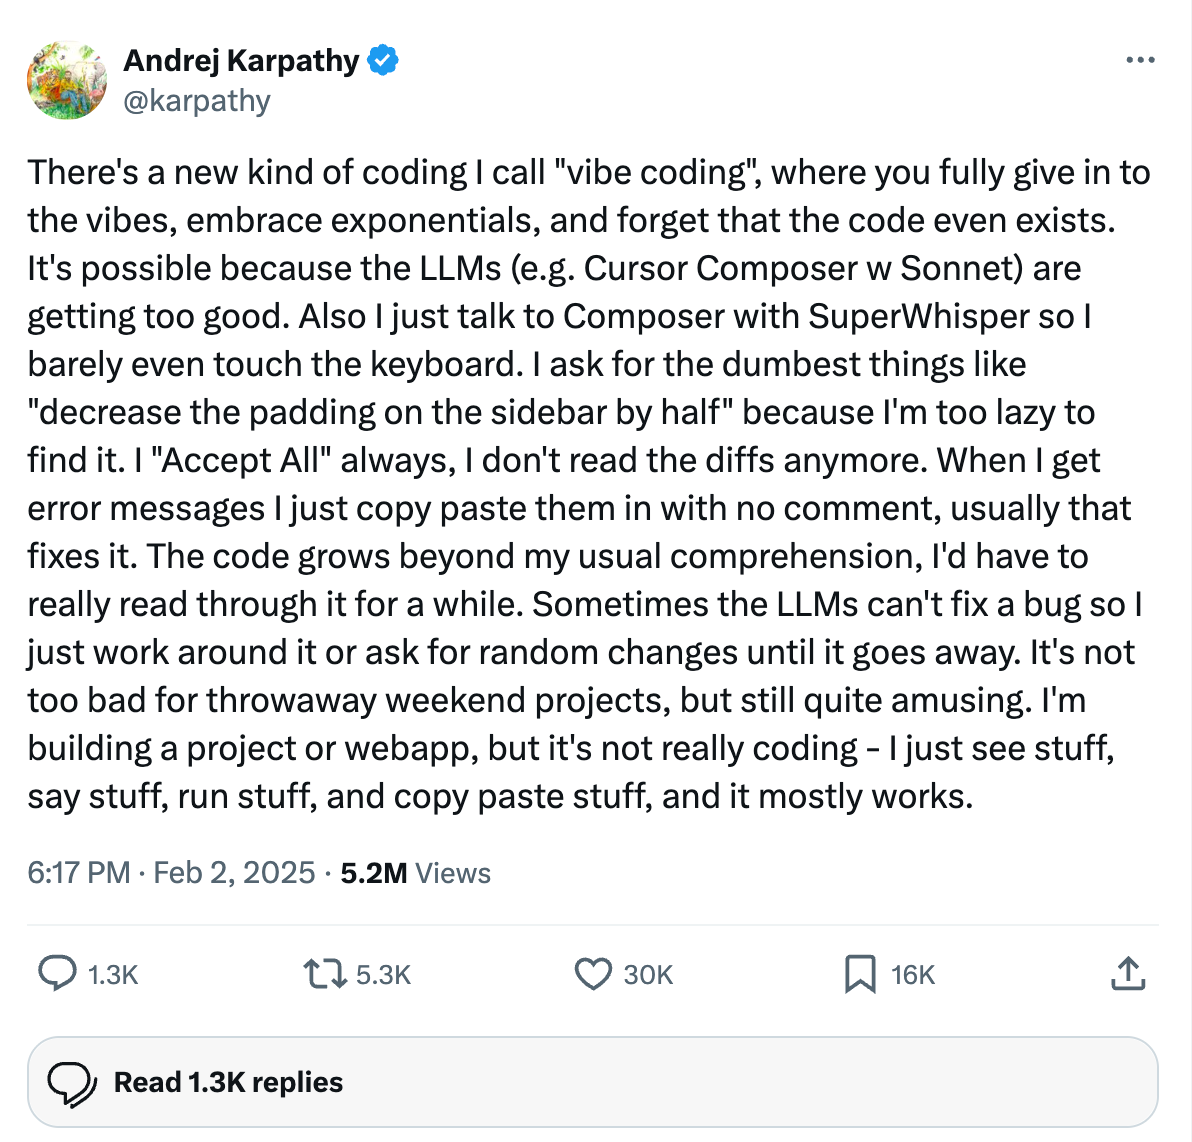This screenshot has height=1142, width=1192.
Task: Open @karpathy's profile via the handle
Action: [x=196, y=100]
